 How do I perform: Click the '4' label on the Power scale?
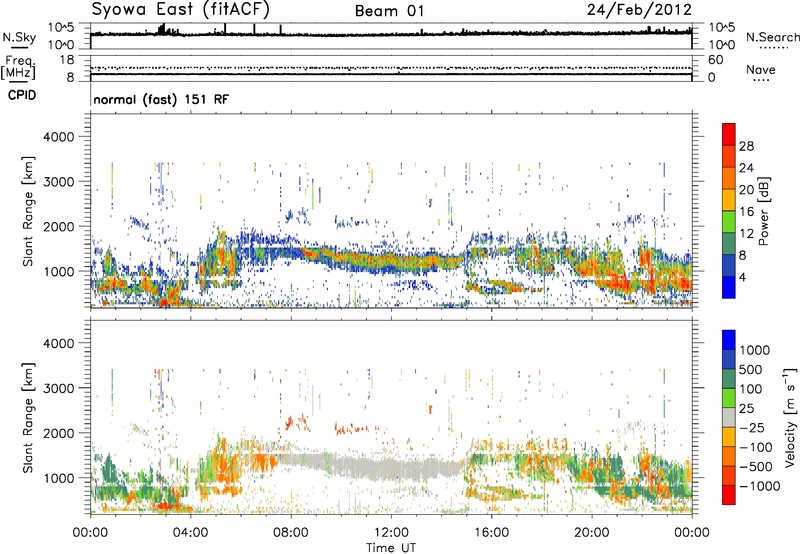point(742,277)
